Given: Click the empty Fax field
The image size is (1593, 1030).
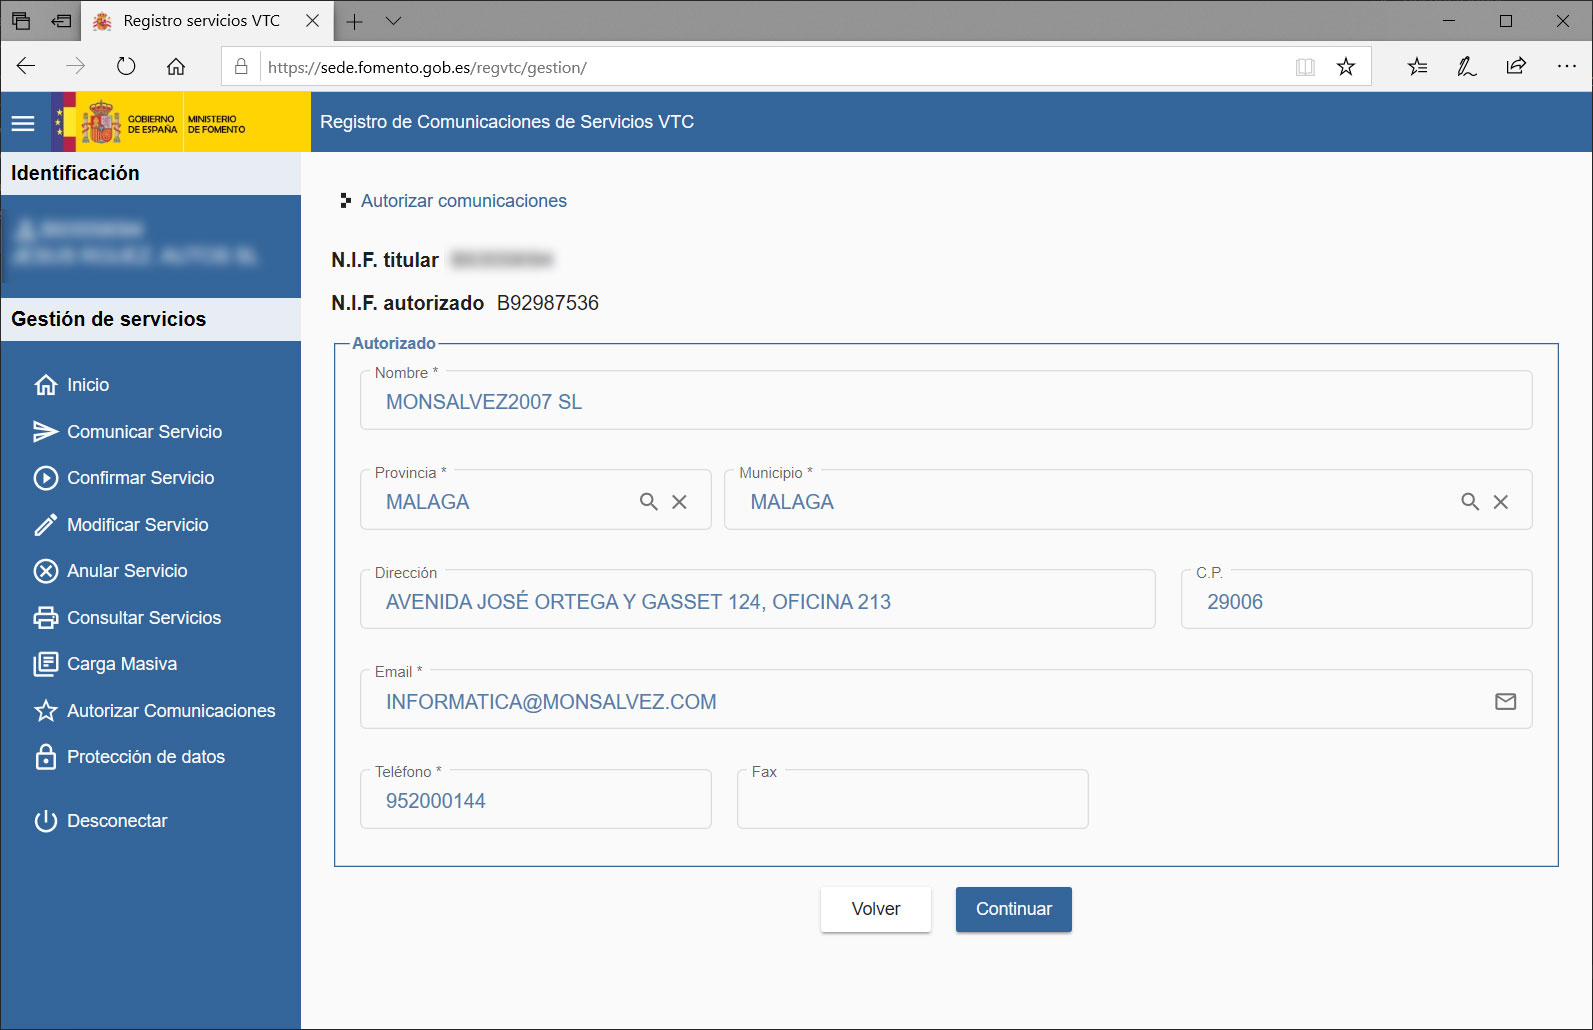Looking at the screenshot, I should 913,800.
